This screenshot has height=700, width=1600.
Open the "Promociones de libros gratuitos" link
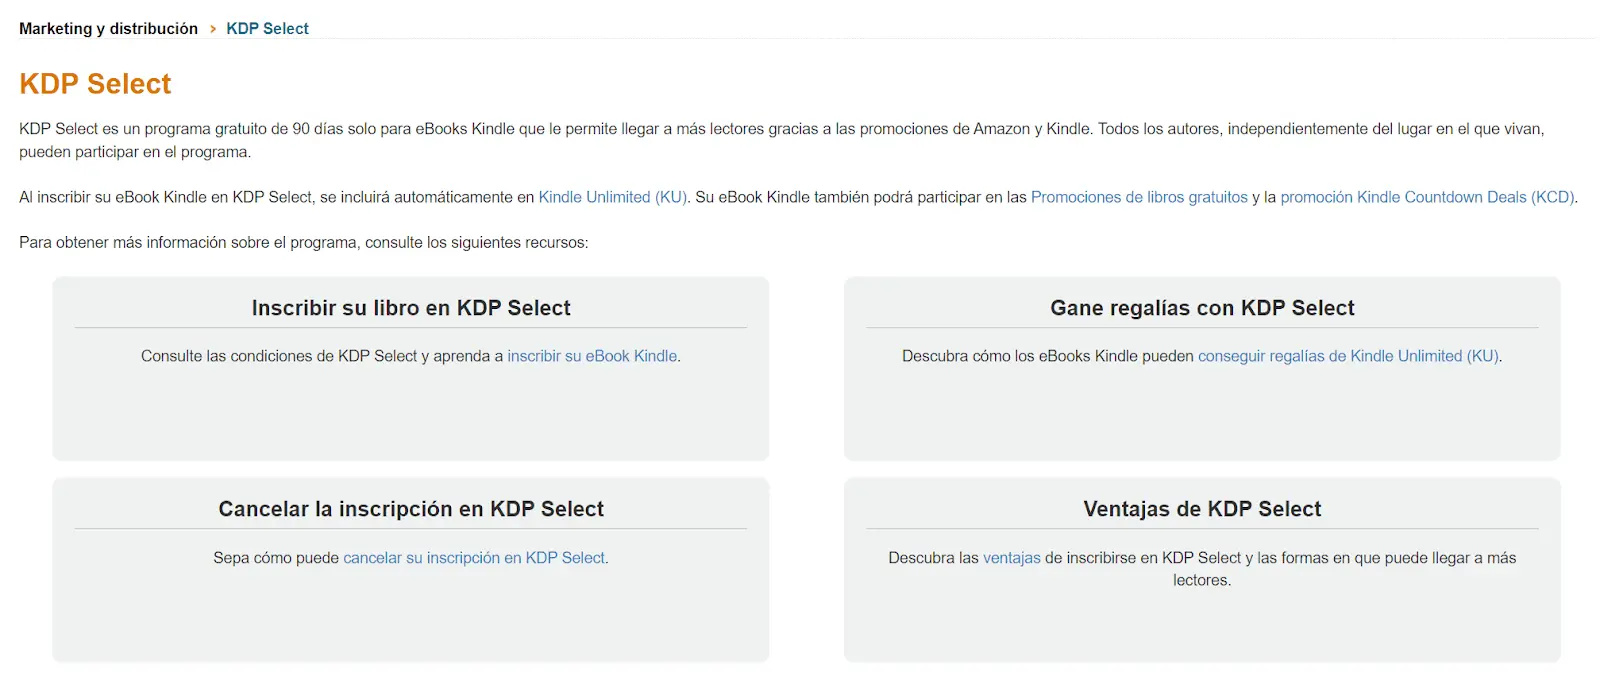tap(1139, 197)
